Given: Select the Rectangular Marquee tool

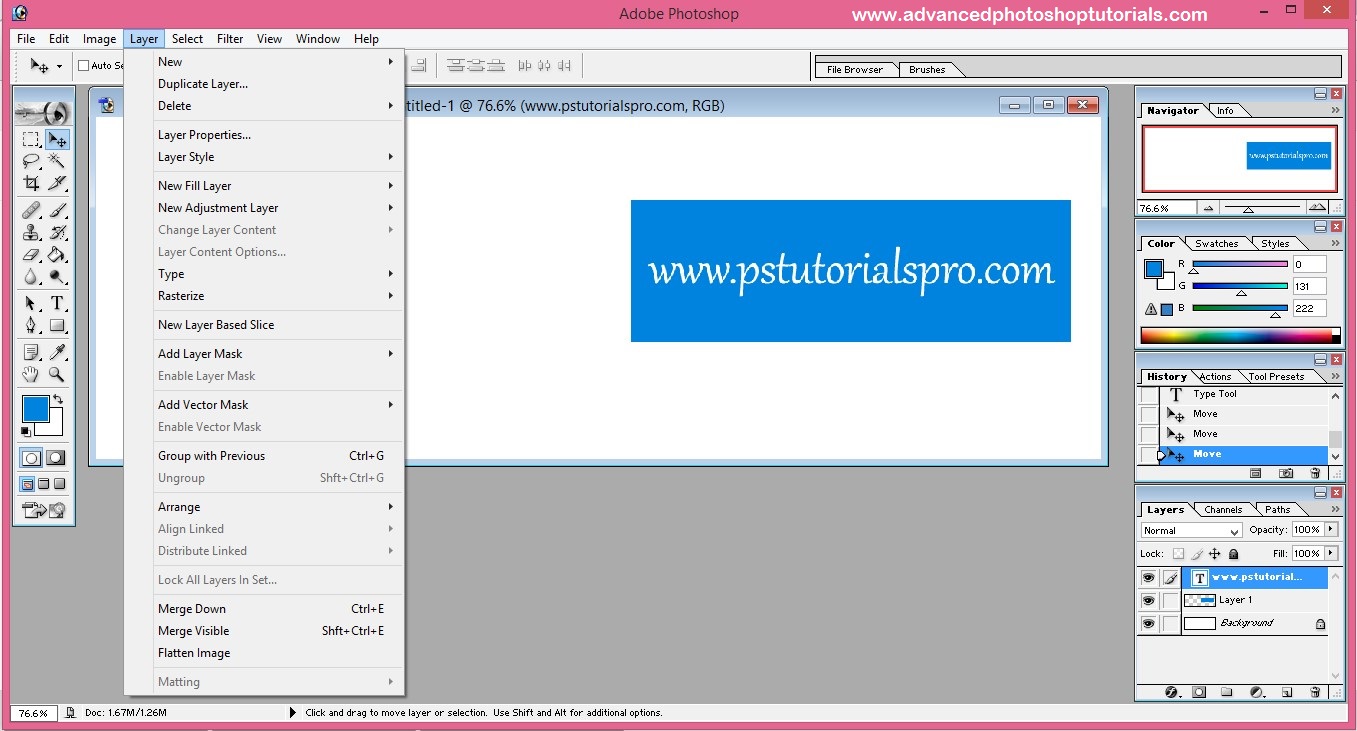Looking at the screenshot, I should pyautogui.click(x=31, y=139).
